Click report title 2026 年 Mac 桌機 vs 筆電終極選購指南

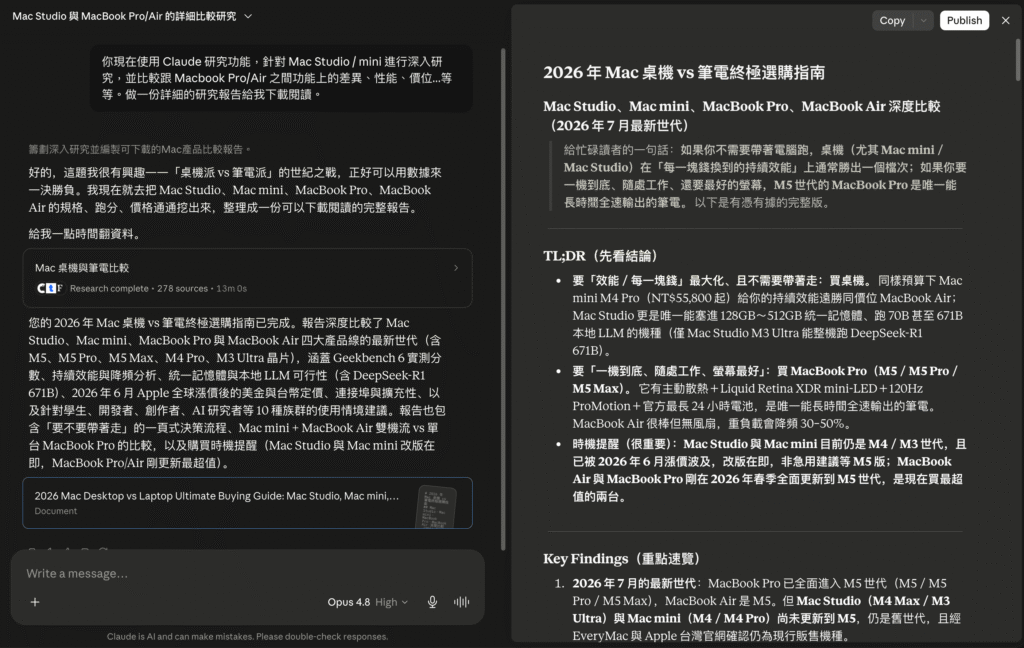[684, 73]
